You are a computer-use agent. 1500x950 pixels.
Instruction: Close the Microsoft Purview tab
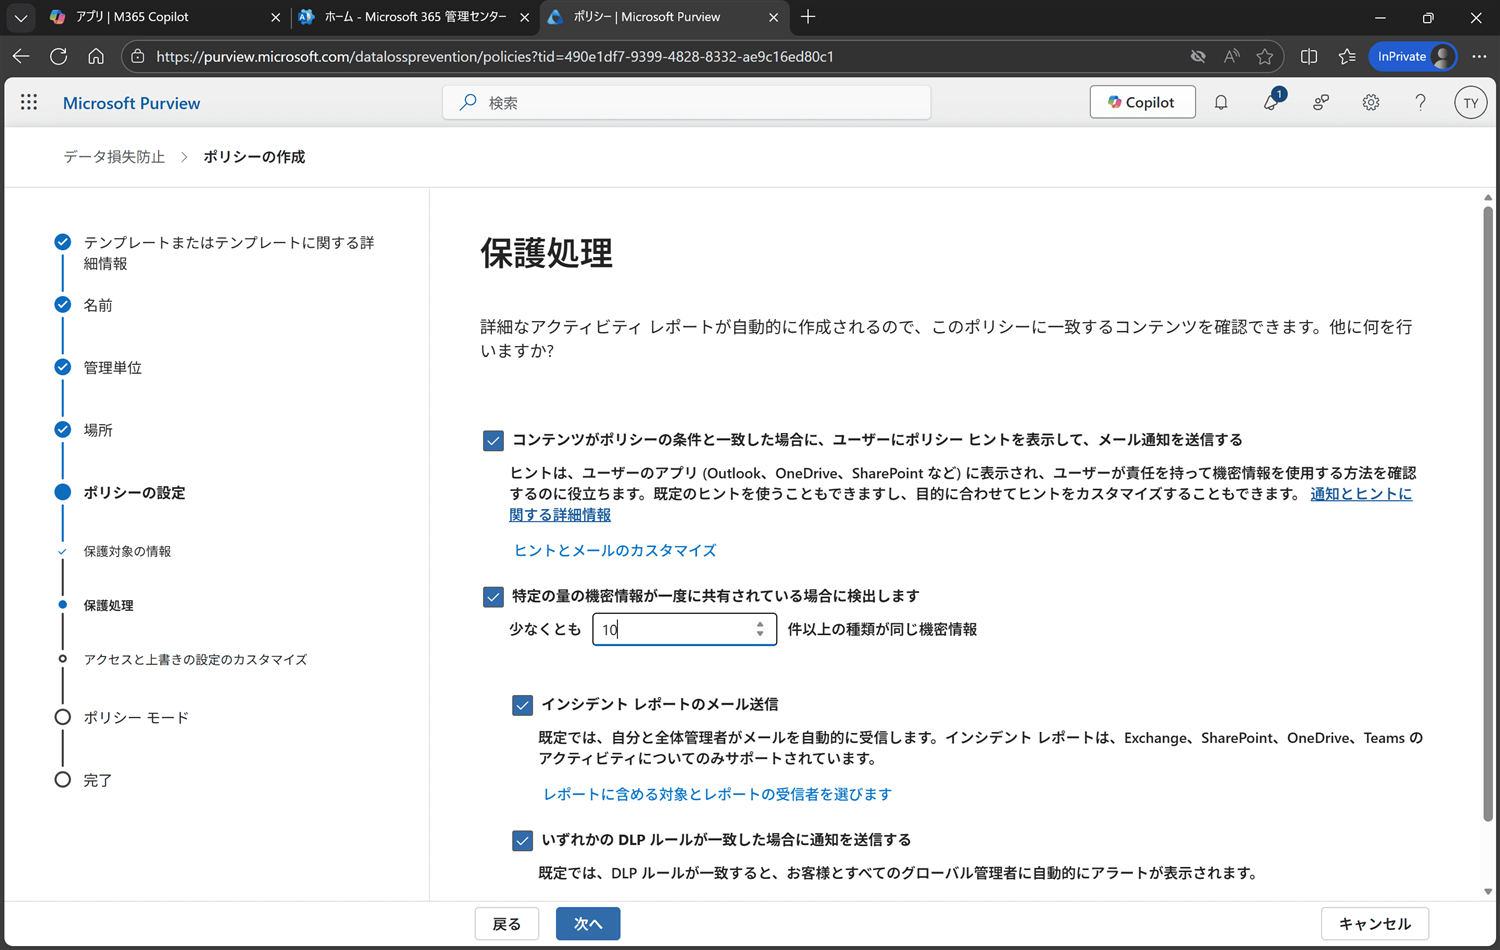coord(773,17)
